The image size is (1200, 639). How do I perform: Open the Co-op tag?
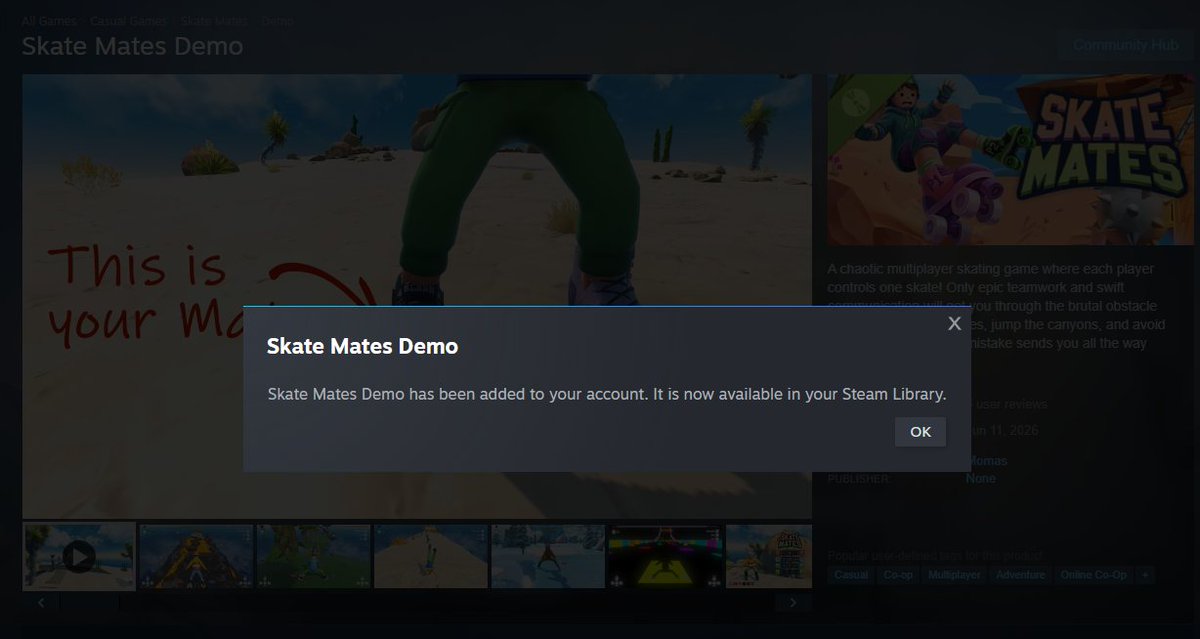[x=899, y=575]
